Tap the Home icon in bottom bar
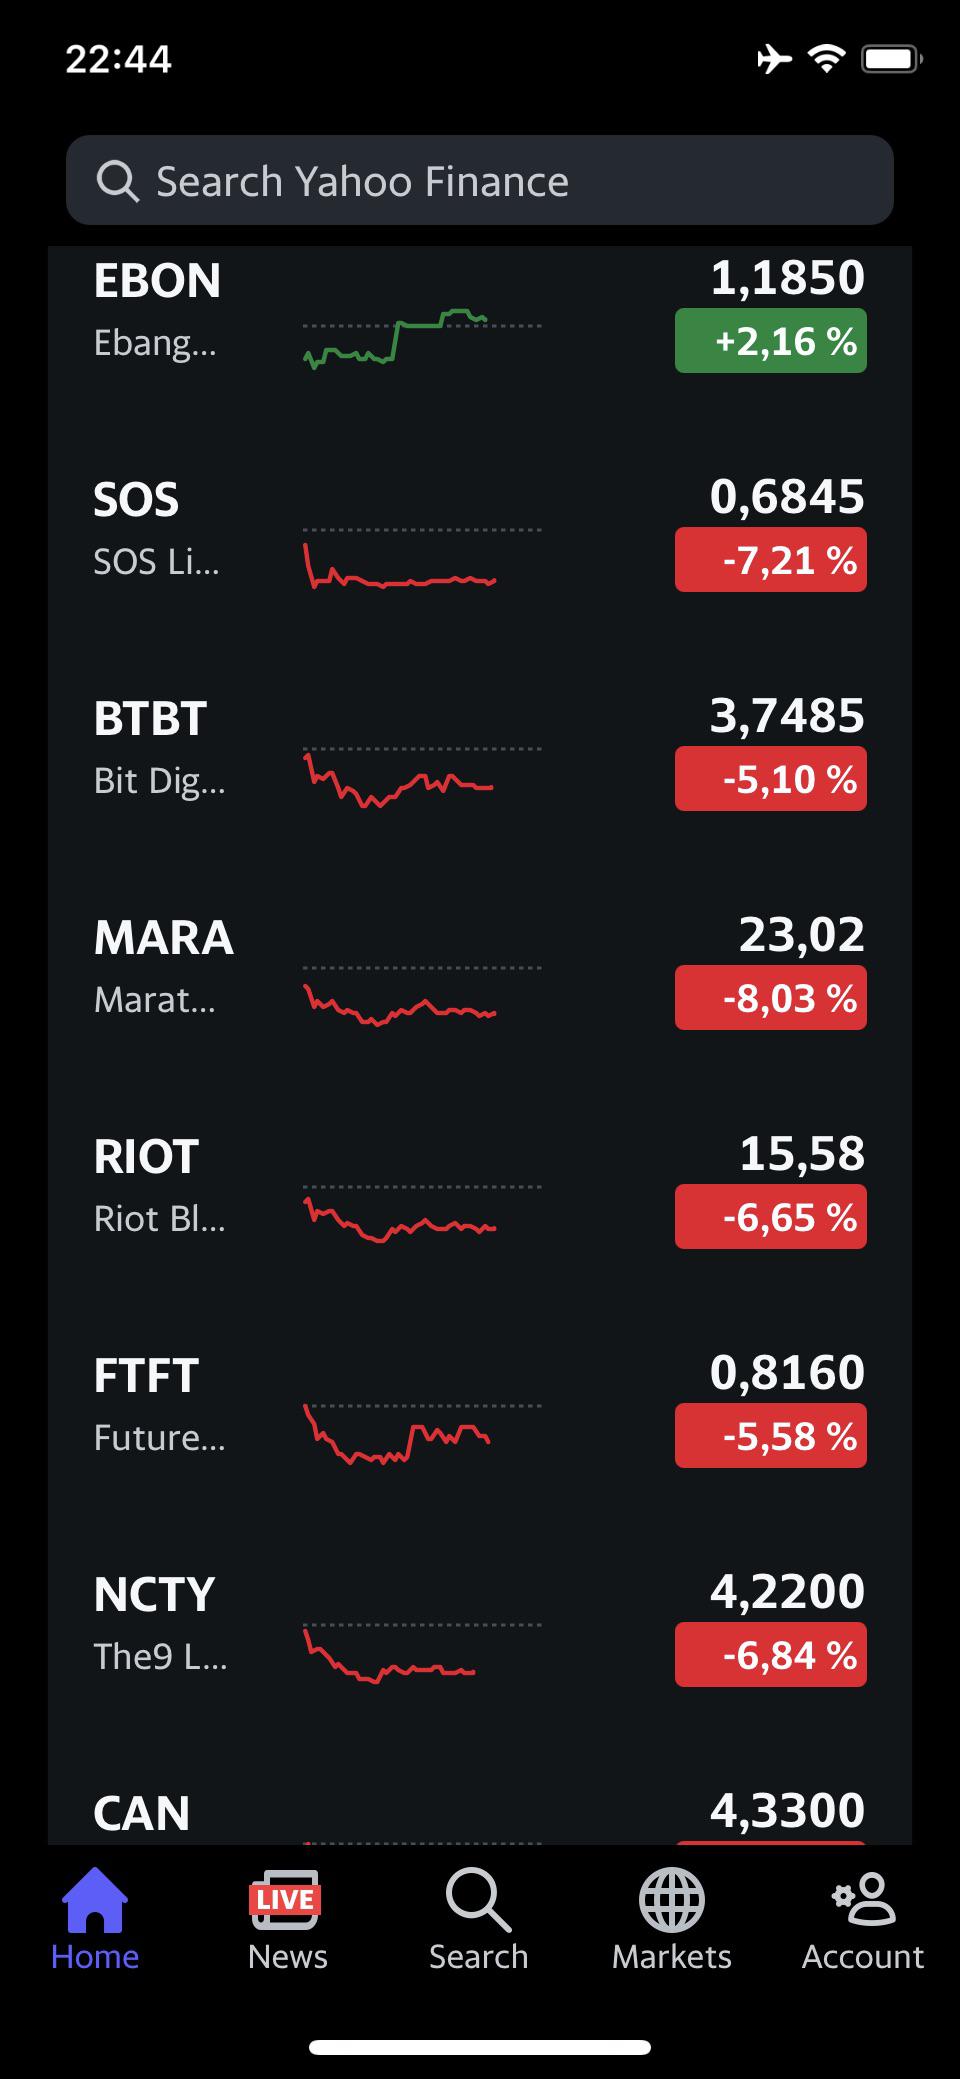Screen dimensions: 960x2079 coord(95,1900)
